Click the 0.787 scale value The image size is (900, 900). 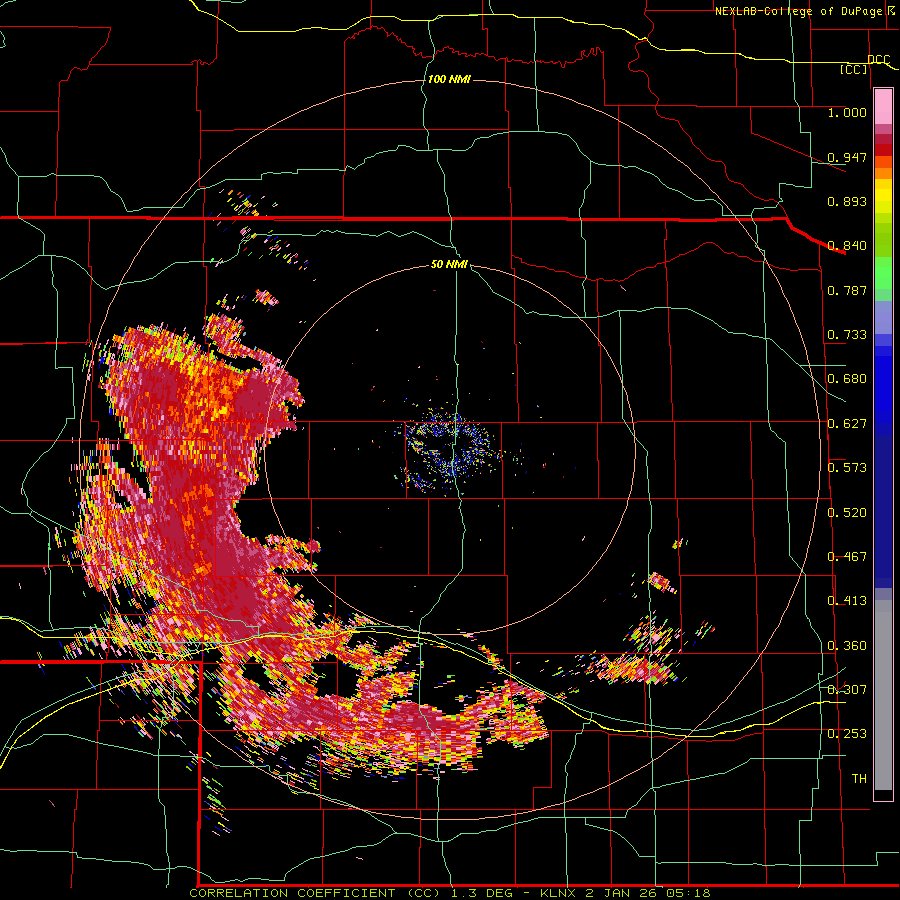tap(847, 290)
